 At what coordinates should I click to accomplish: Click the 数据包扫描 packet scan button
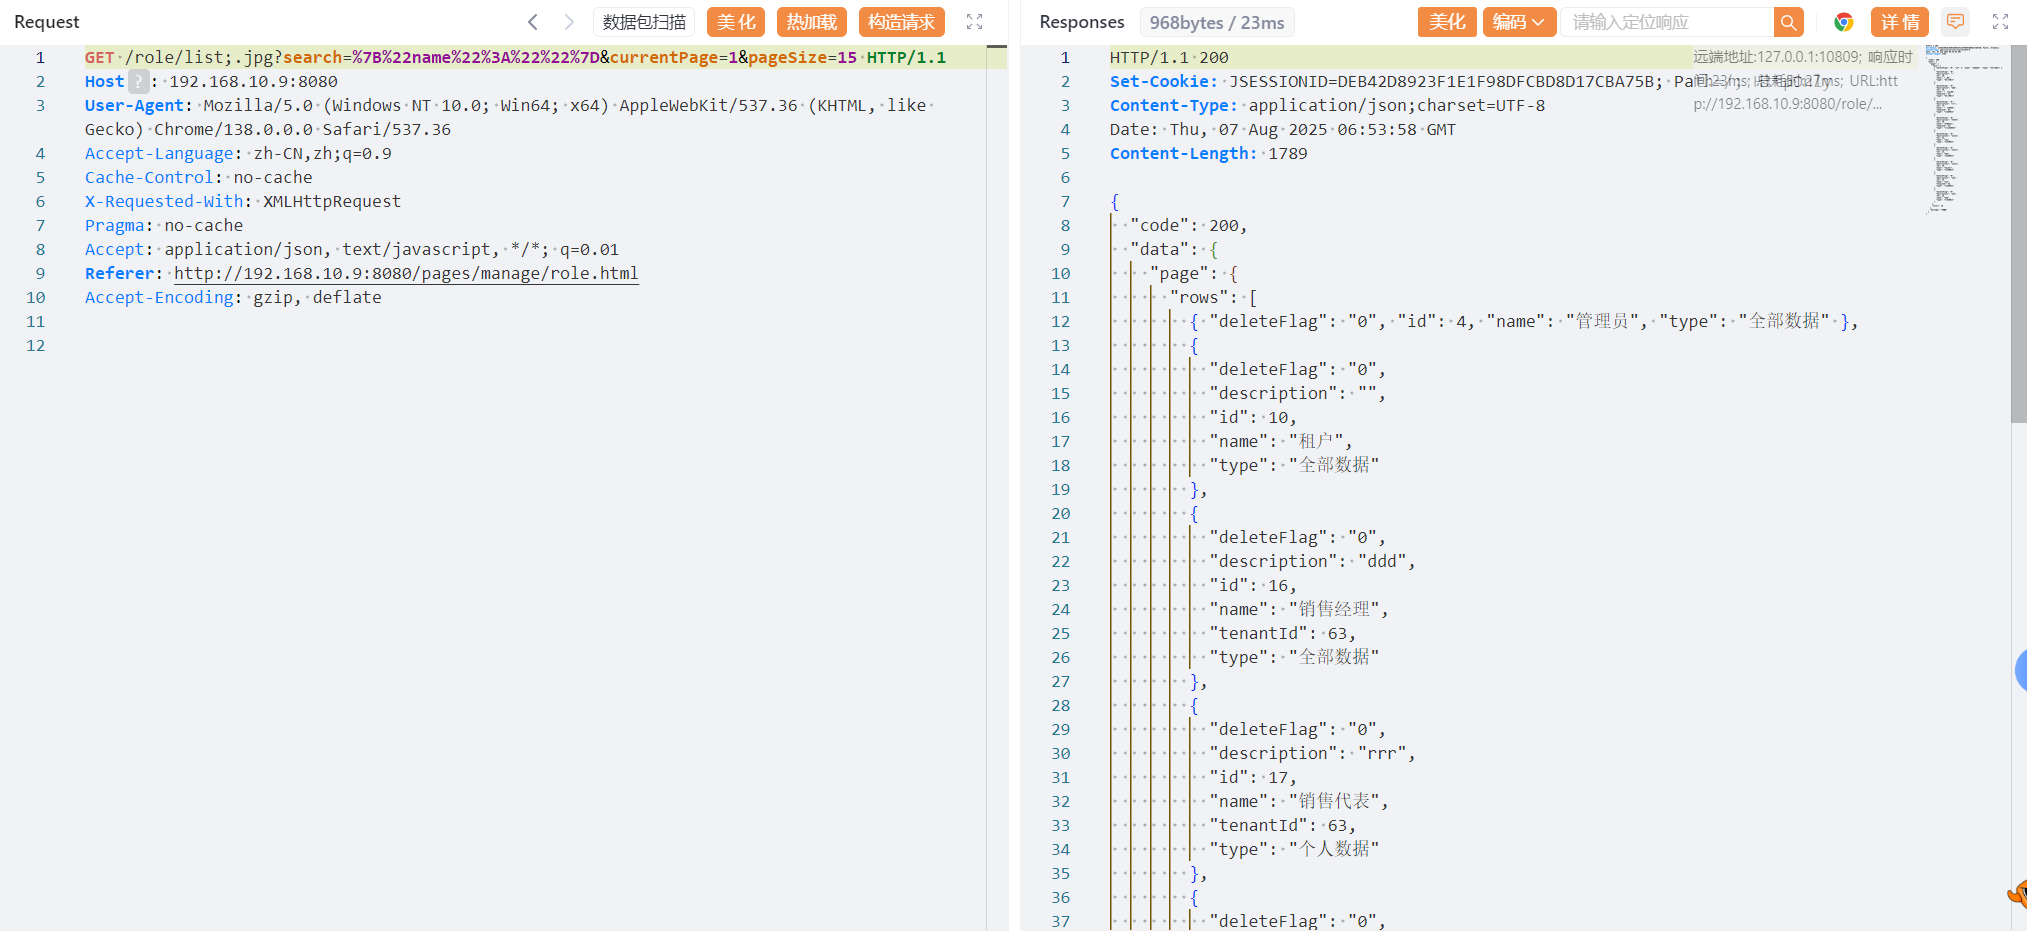tap(644, 22)
